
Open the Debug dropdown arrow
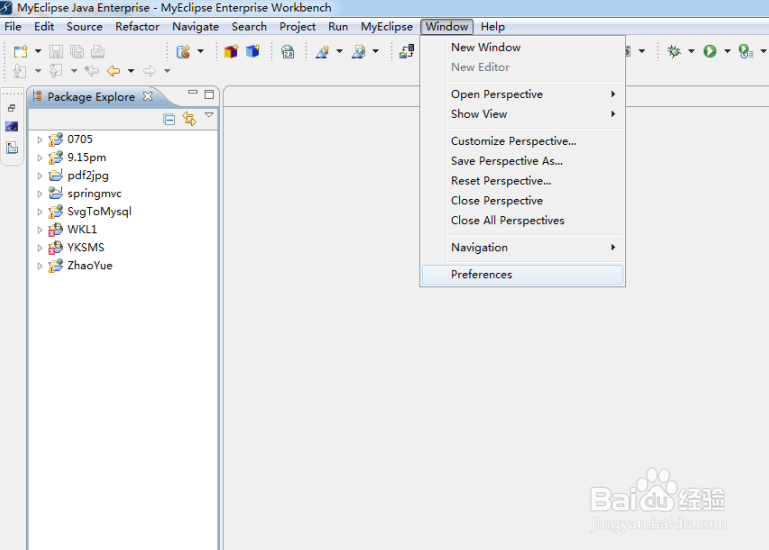coord(692,51)
